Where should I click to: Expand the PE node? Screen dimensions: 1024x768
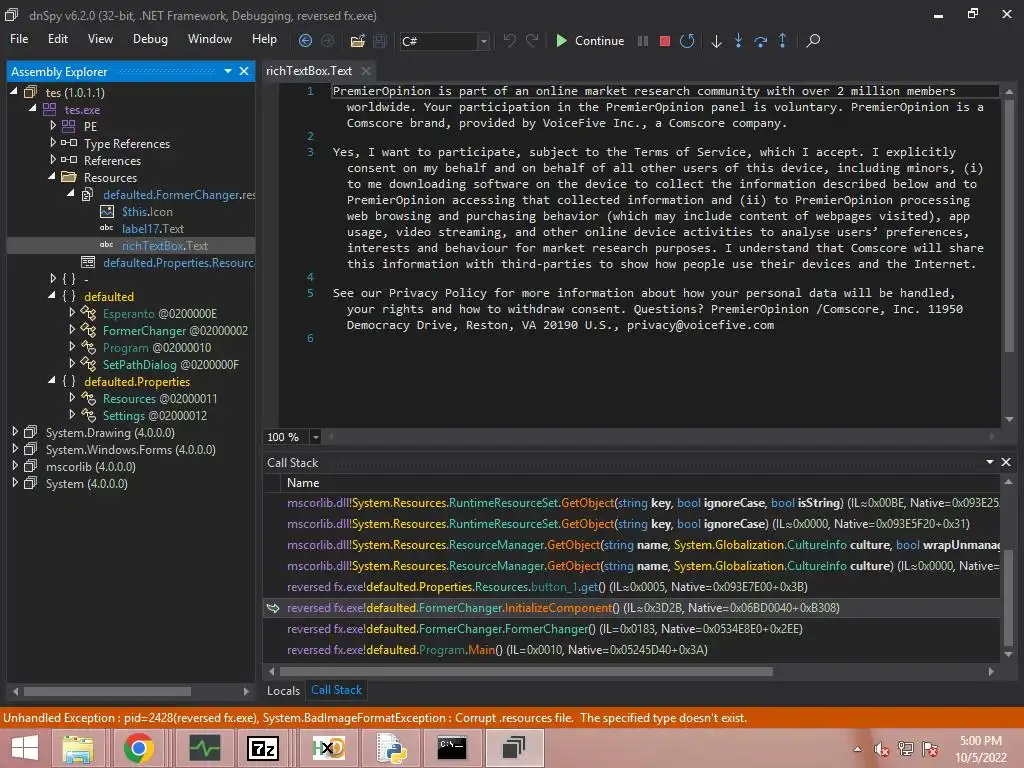(53, 125)
